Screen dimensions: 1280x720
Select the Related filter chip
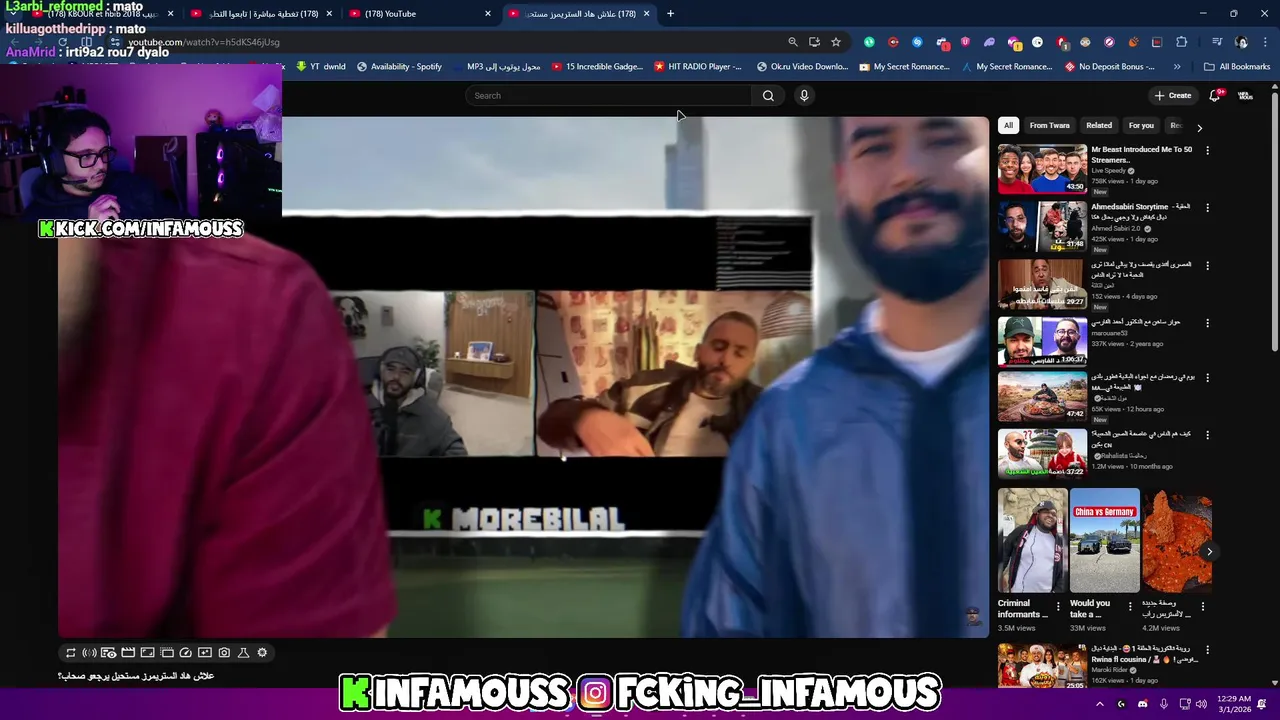[1099, 125]
